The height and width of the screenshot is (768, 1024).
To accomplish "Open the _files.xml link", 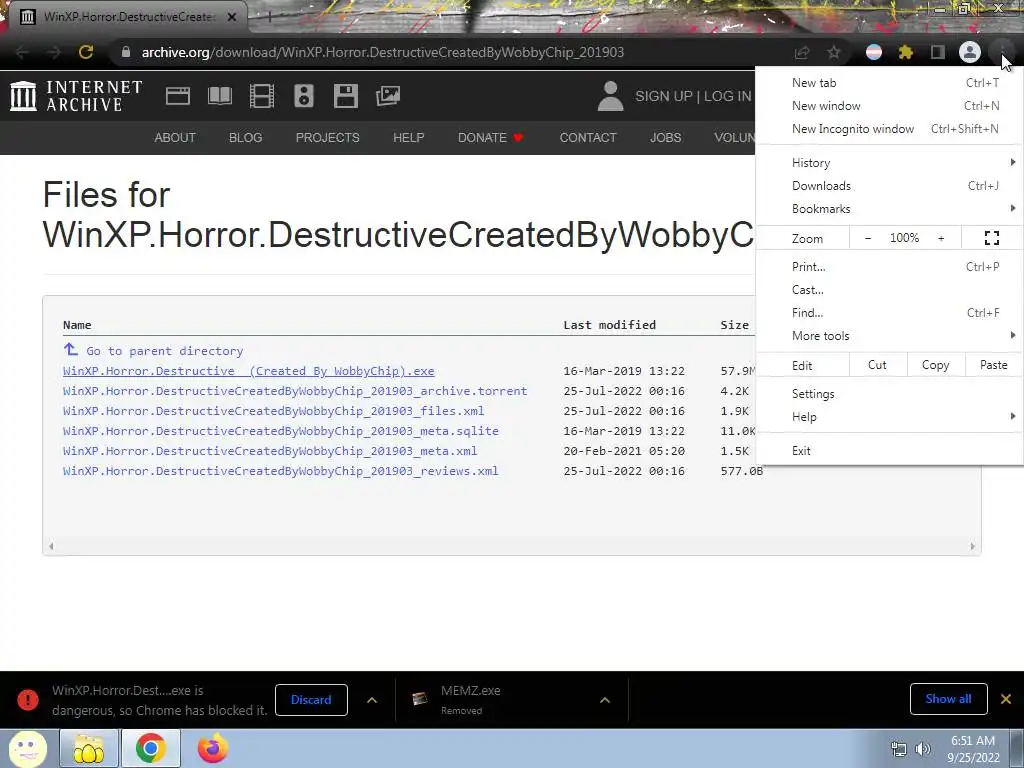I will tap(274, 411).
